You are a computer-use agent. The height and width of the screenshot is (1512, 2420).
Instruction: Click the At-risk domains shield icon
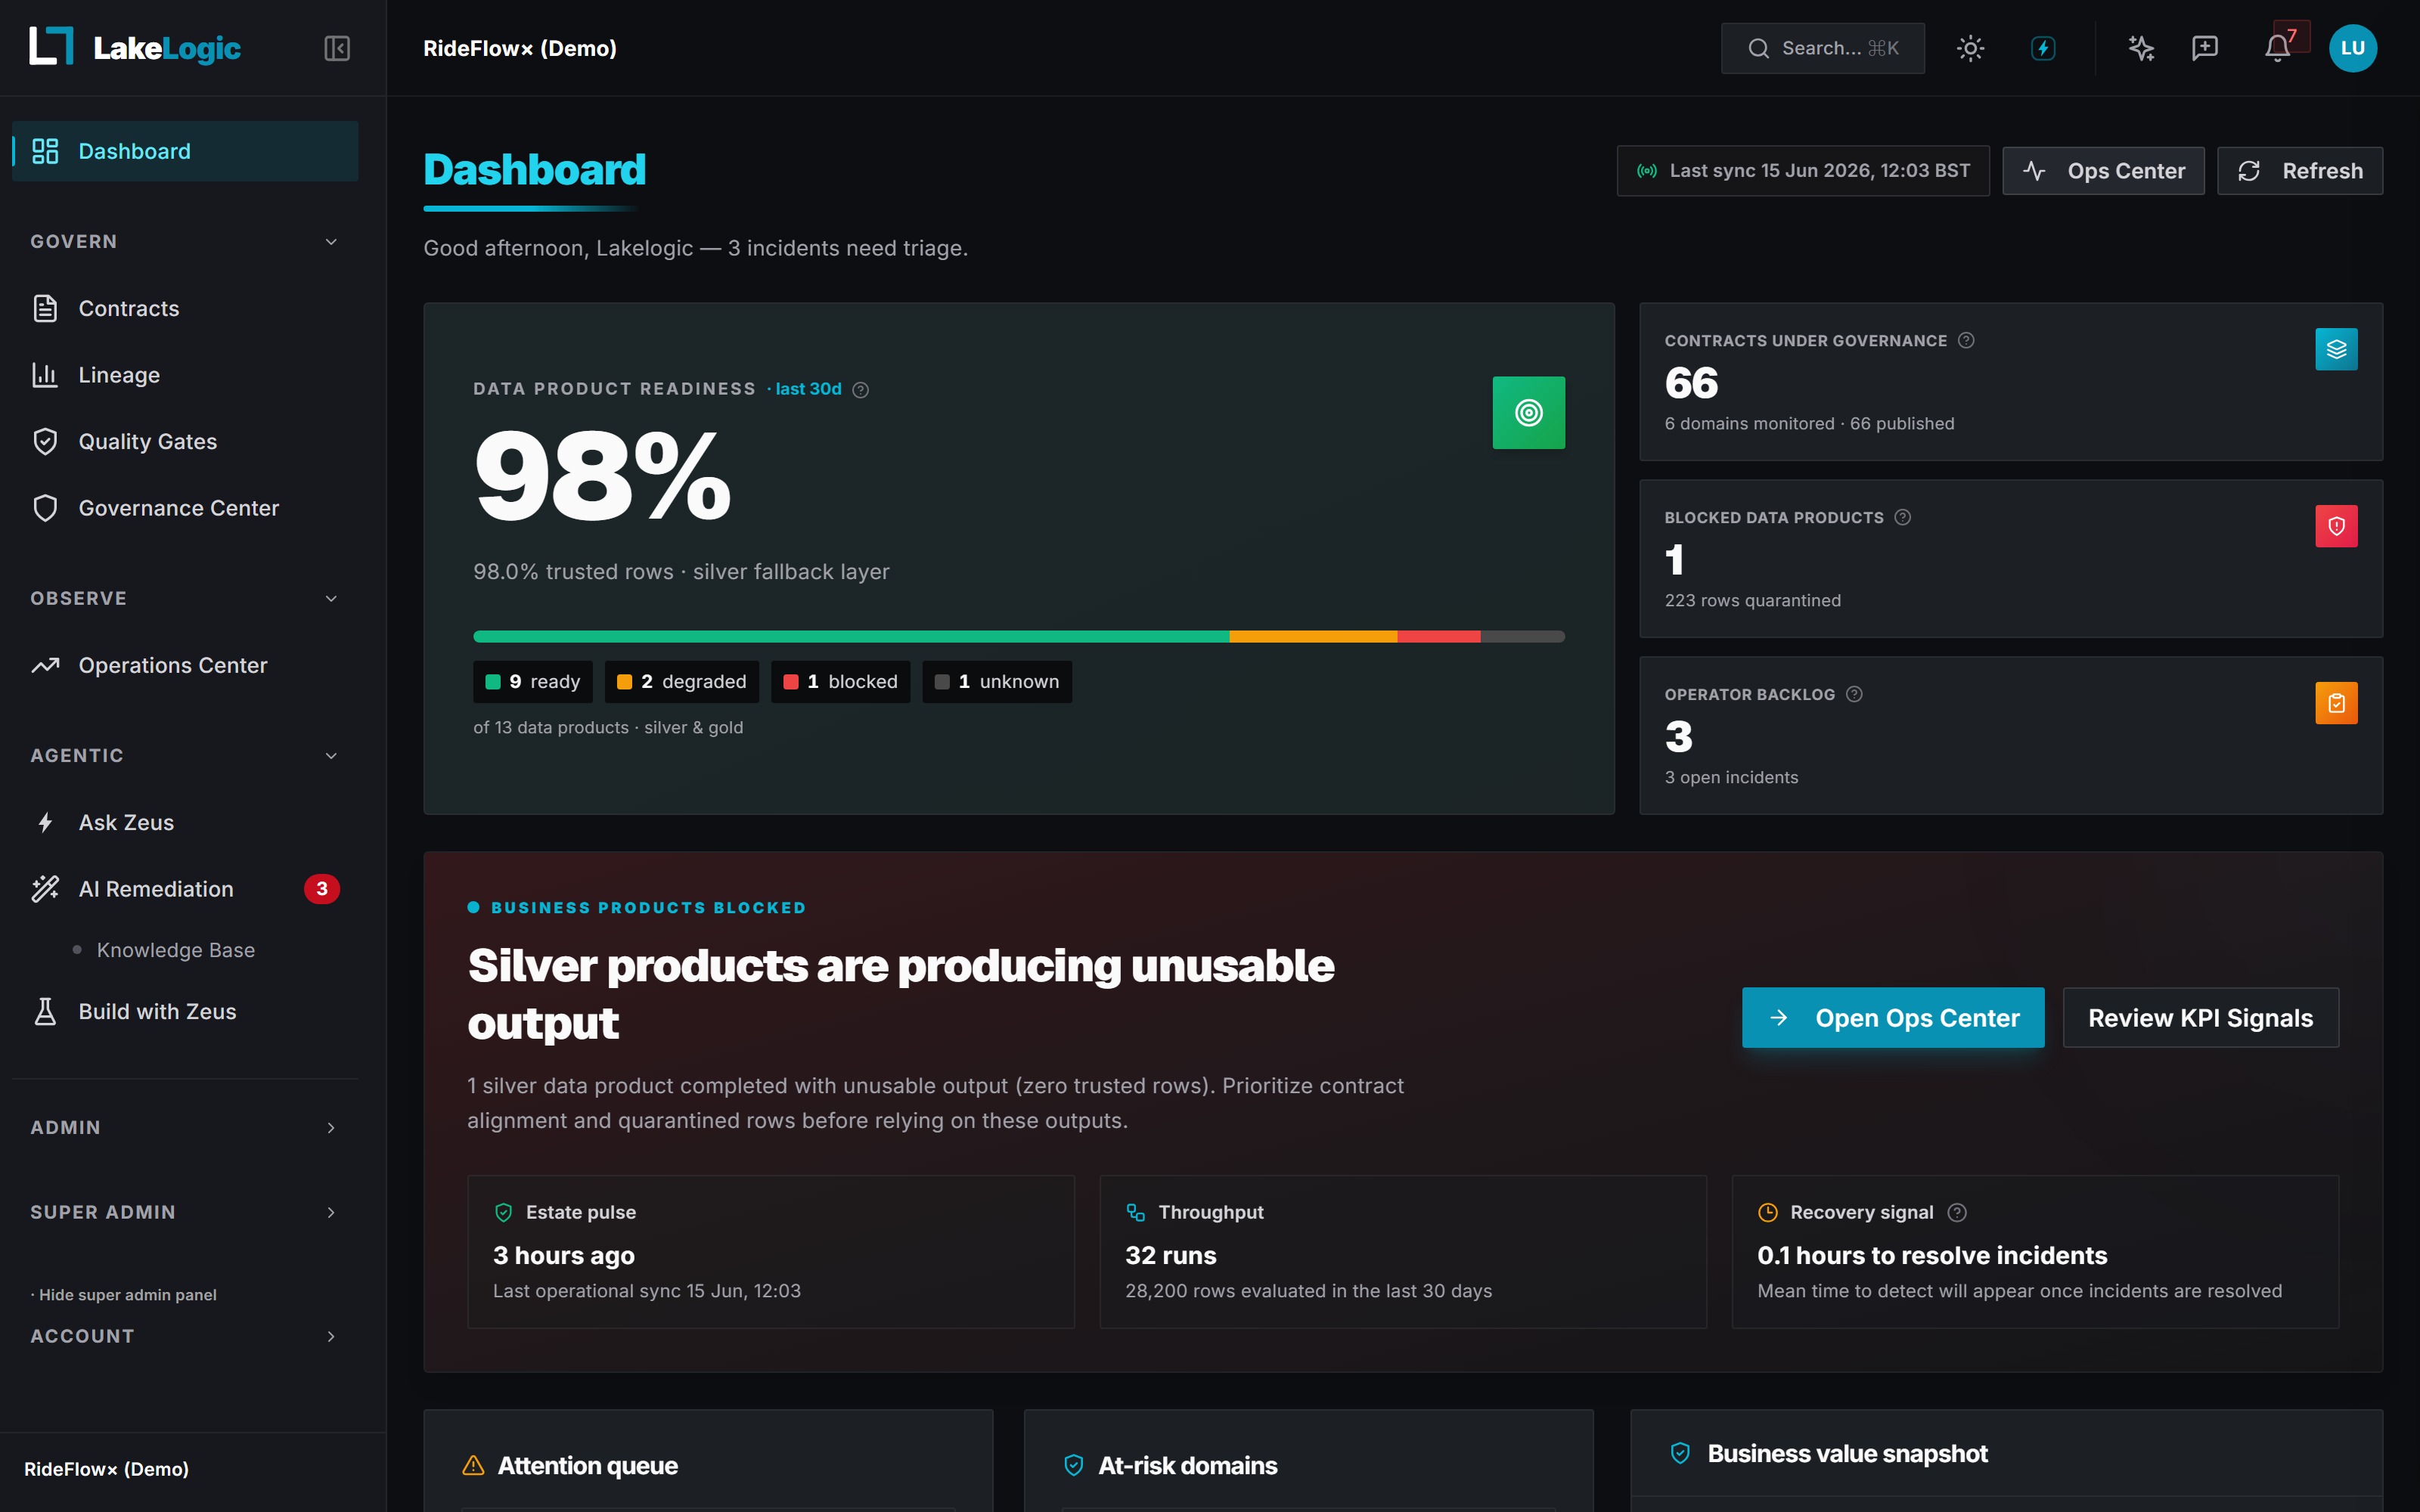click(x=1073, y=1465)
